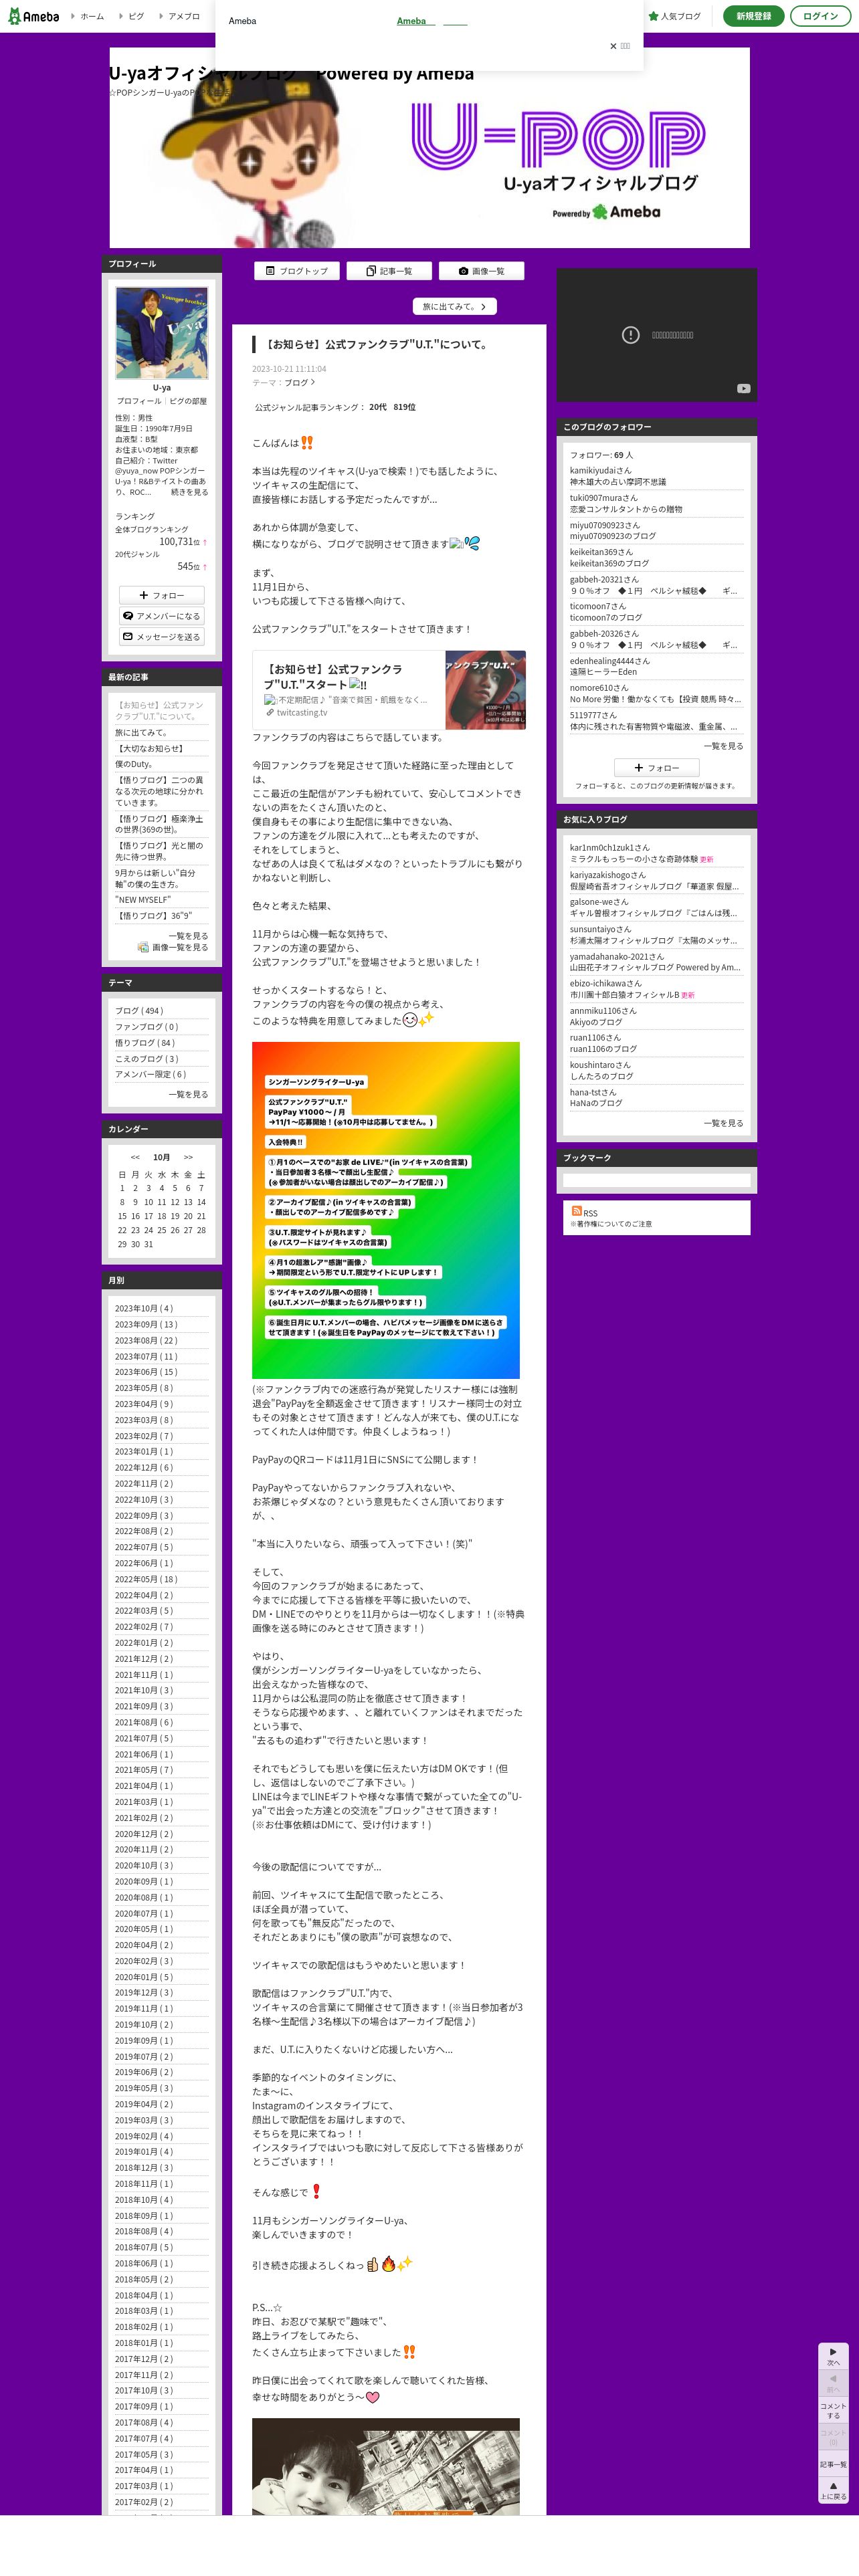The image size is (859, 2576).
Task: Click the bottom black-and-white photo
Action: [x=386, y=2466]
